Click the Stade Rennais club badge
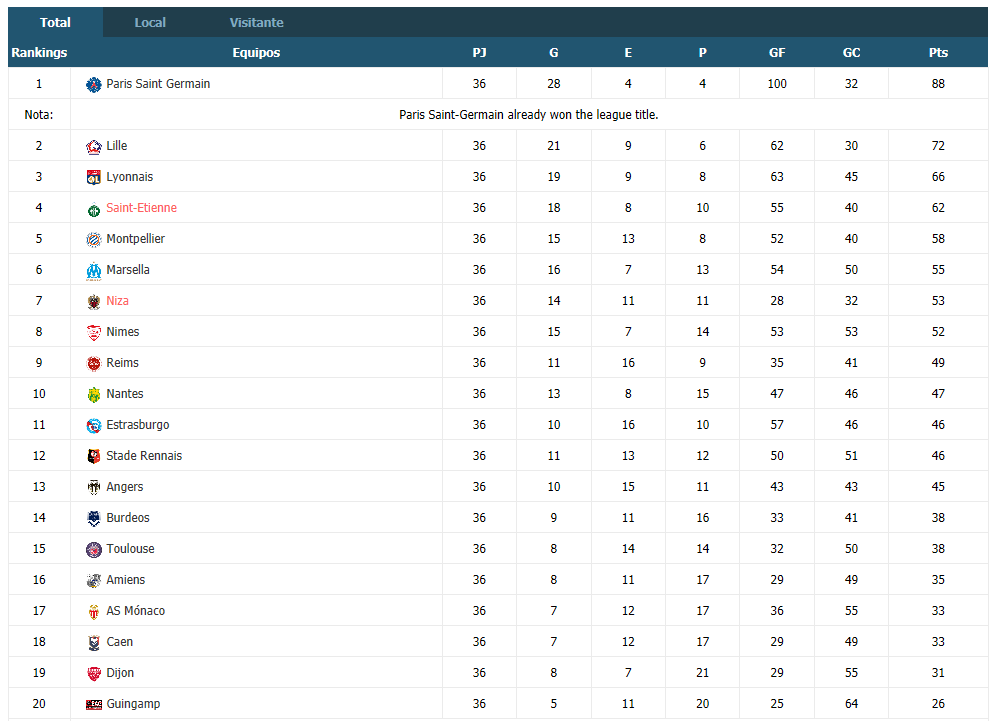Screen dimensions: 992x721 tap(94, 456)
